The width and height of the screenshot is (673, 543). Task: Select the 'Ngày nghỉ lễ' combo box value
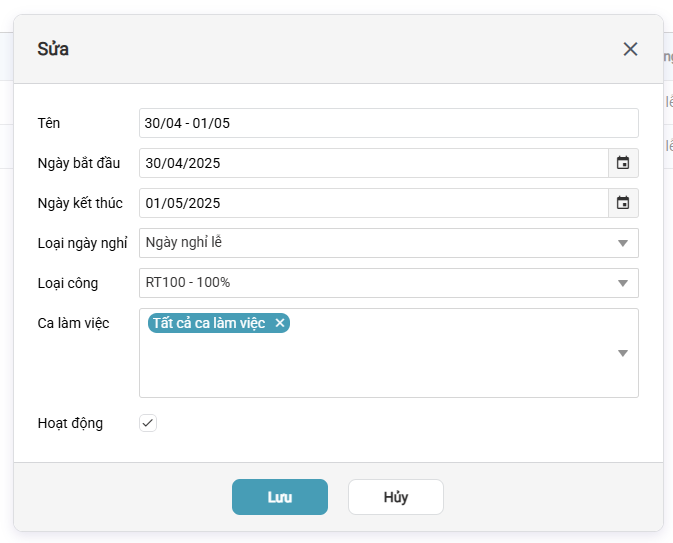(373, 243)
